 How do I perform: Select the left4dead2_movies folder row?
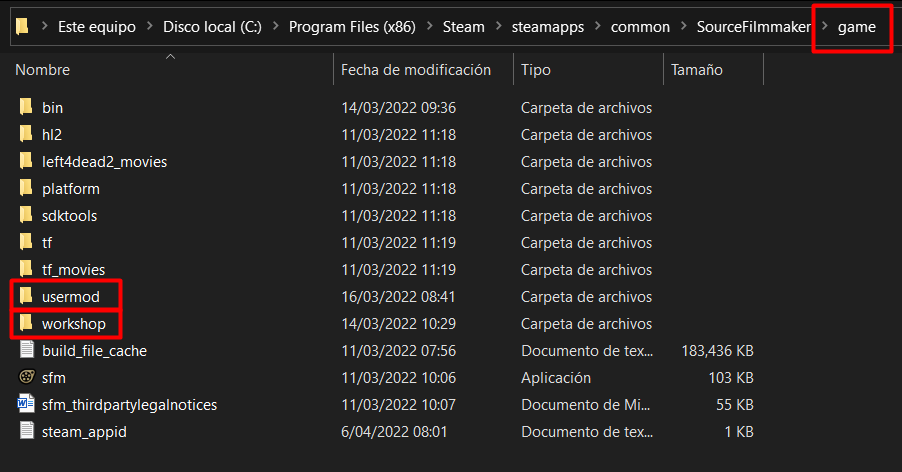pyautogui.click(x=104, y=162)
